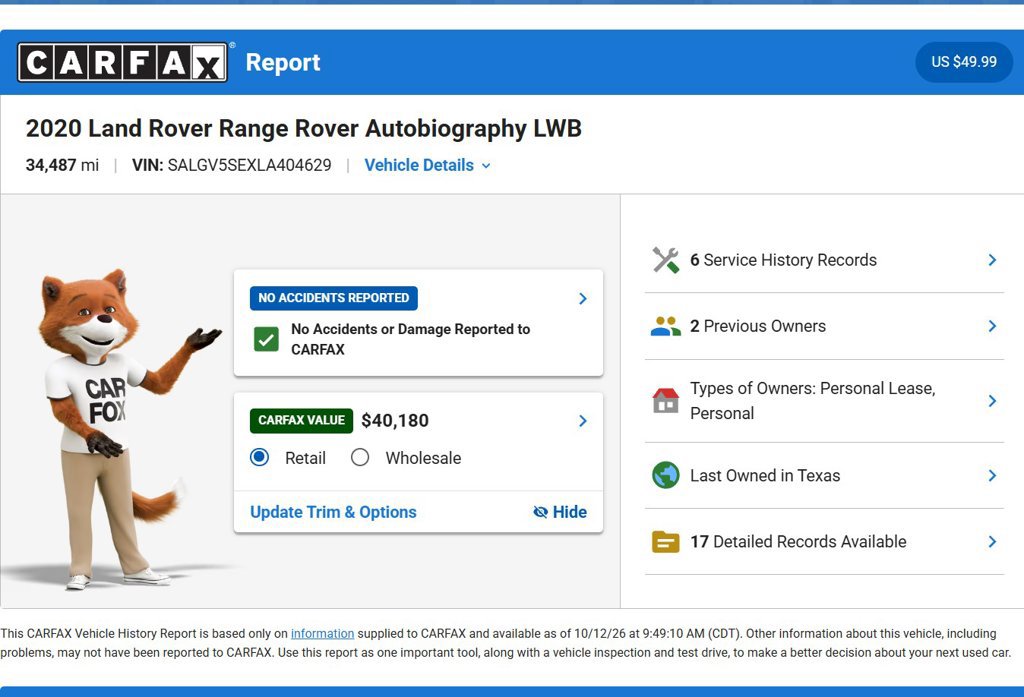The width and height of the screenshot is (1024, 697).
Task: Click the CARFAX VALUE green badge
Action: coord(301,421)
